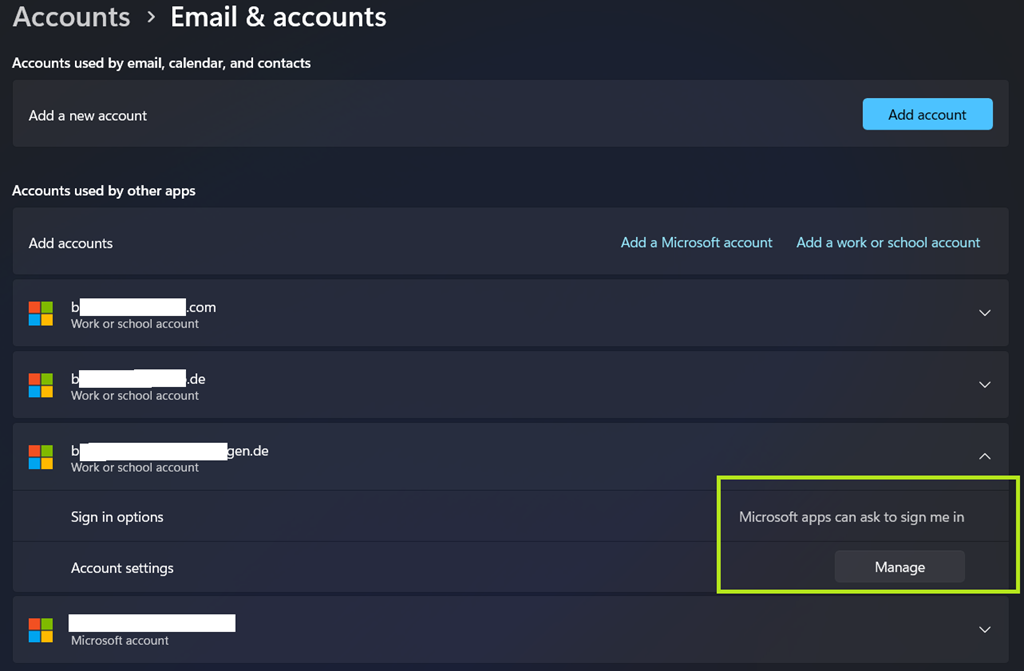Click the Email & accounts page title
Image resolution: width=1024 pixels, height=671 pixels.
[278, 17]
